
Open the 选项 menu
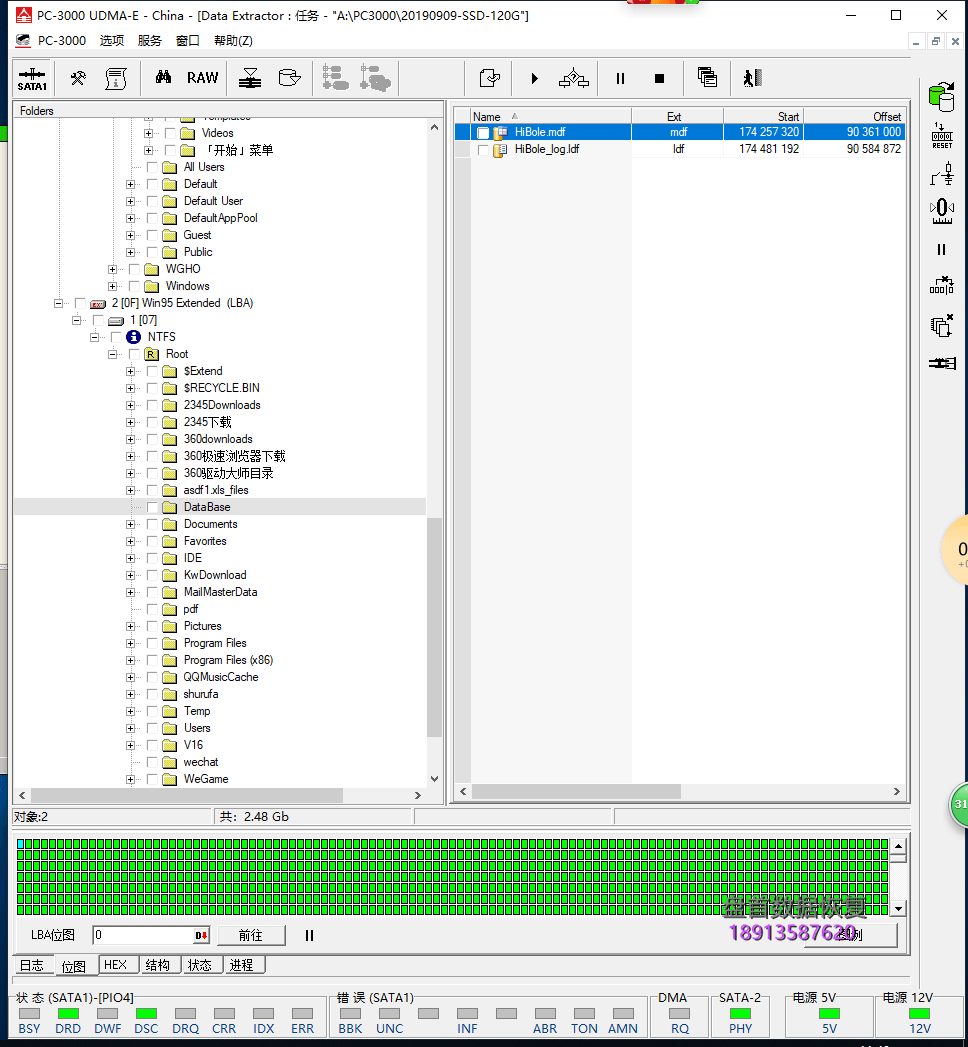click(111, 41)
